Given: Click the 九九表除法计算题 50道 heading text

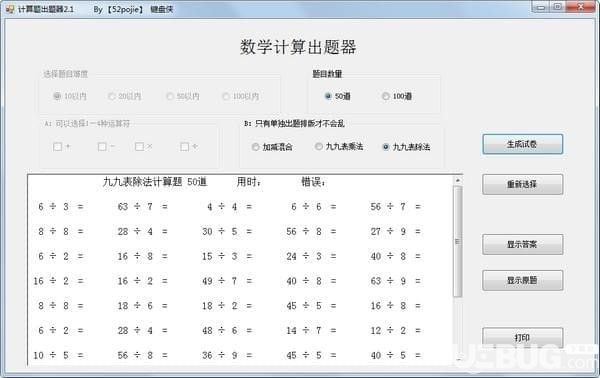Looking at the screenshot, I should tap(155, 182).
